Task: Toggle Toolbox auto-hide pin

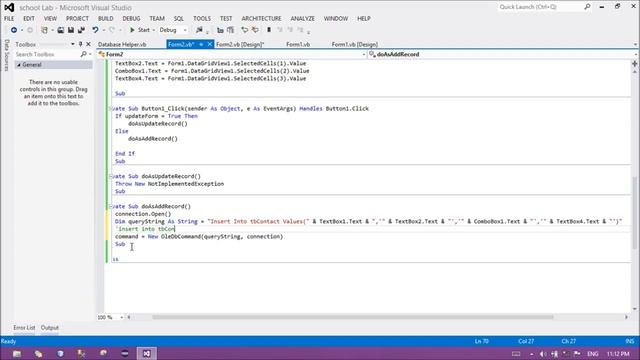Action: [80, 44]
